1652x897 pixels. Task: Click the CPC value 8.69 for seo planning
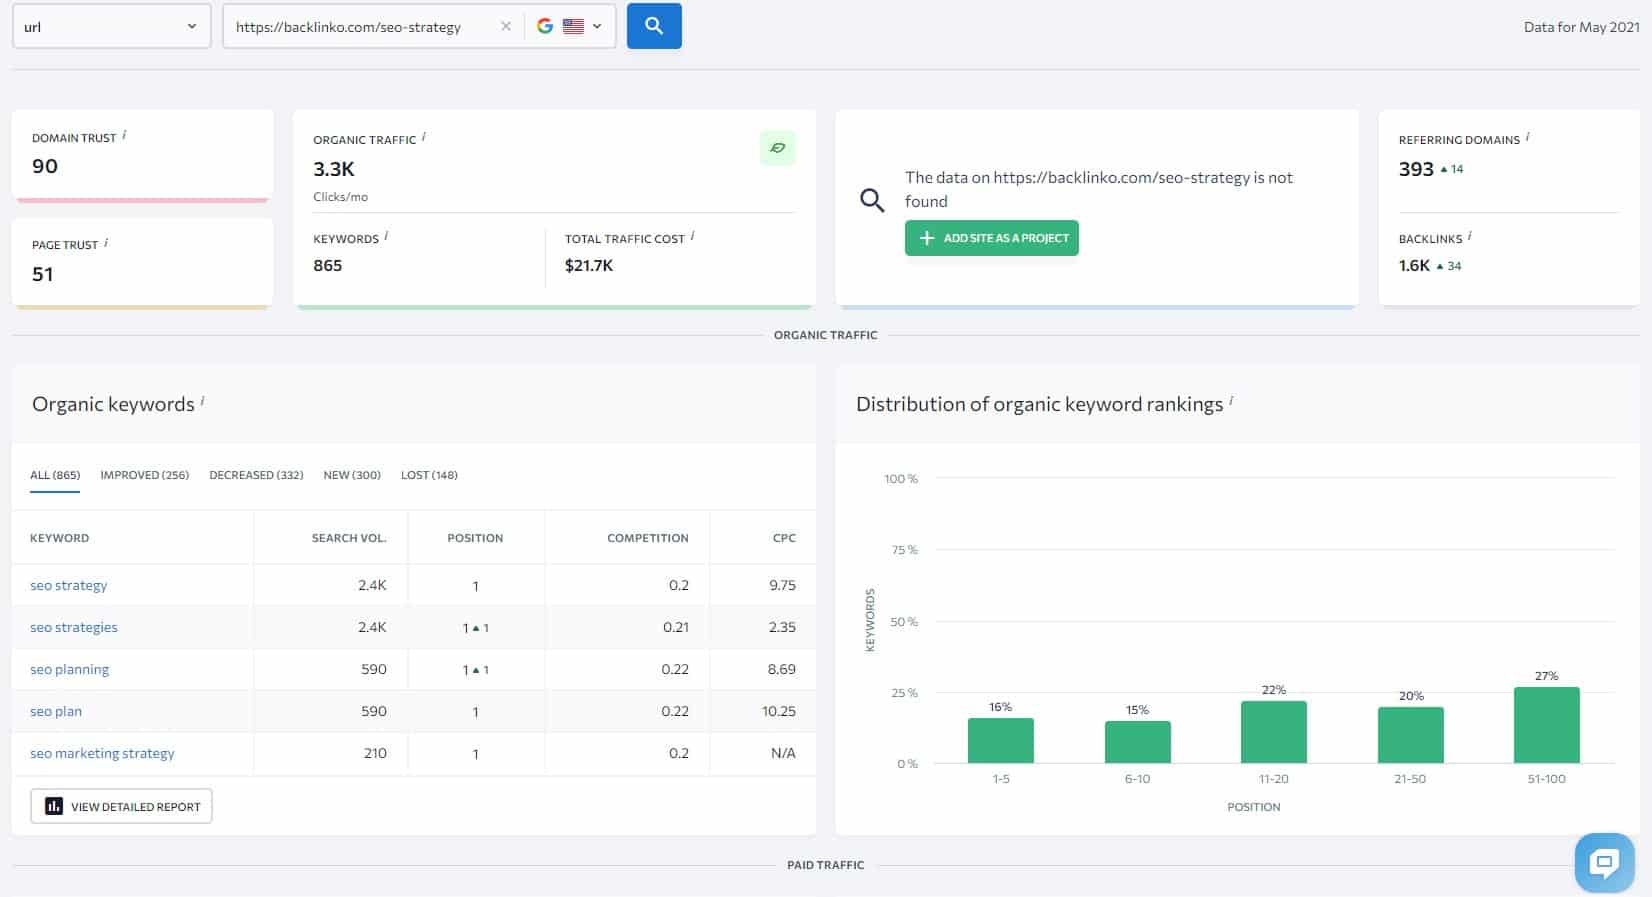(782, 669)
